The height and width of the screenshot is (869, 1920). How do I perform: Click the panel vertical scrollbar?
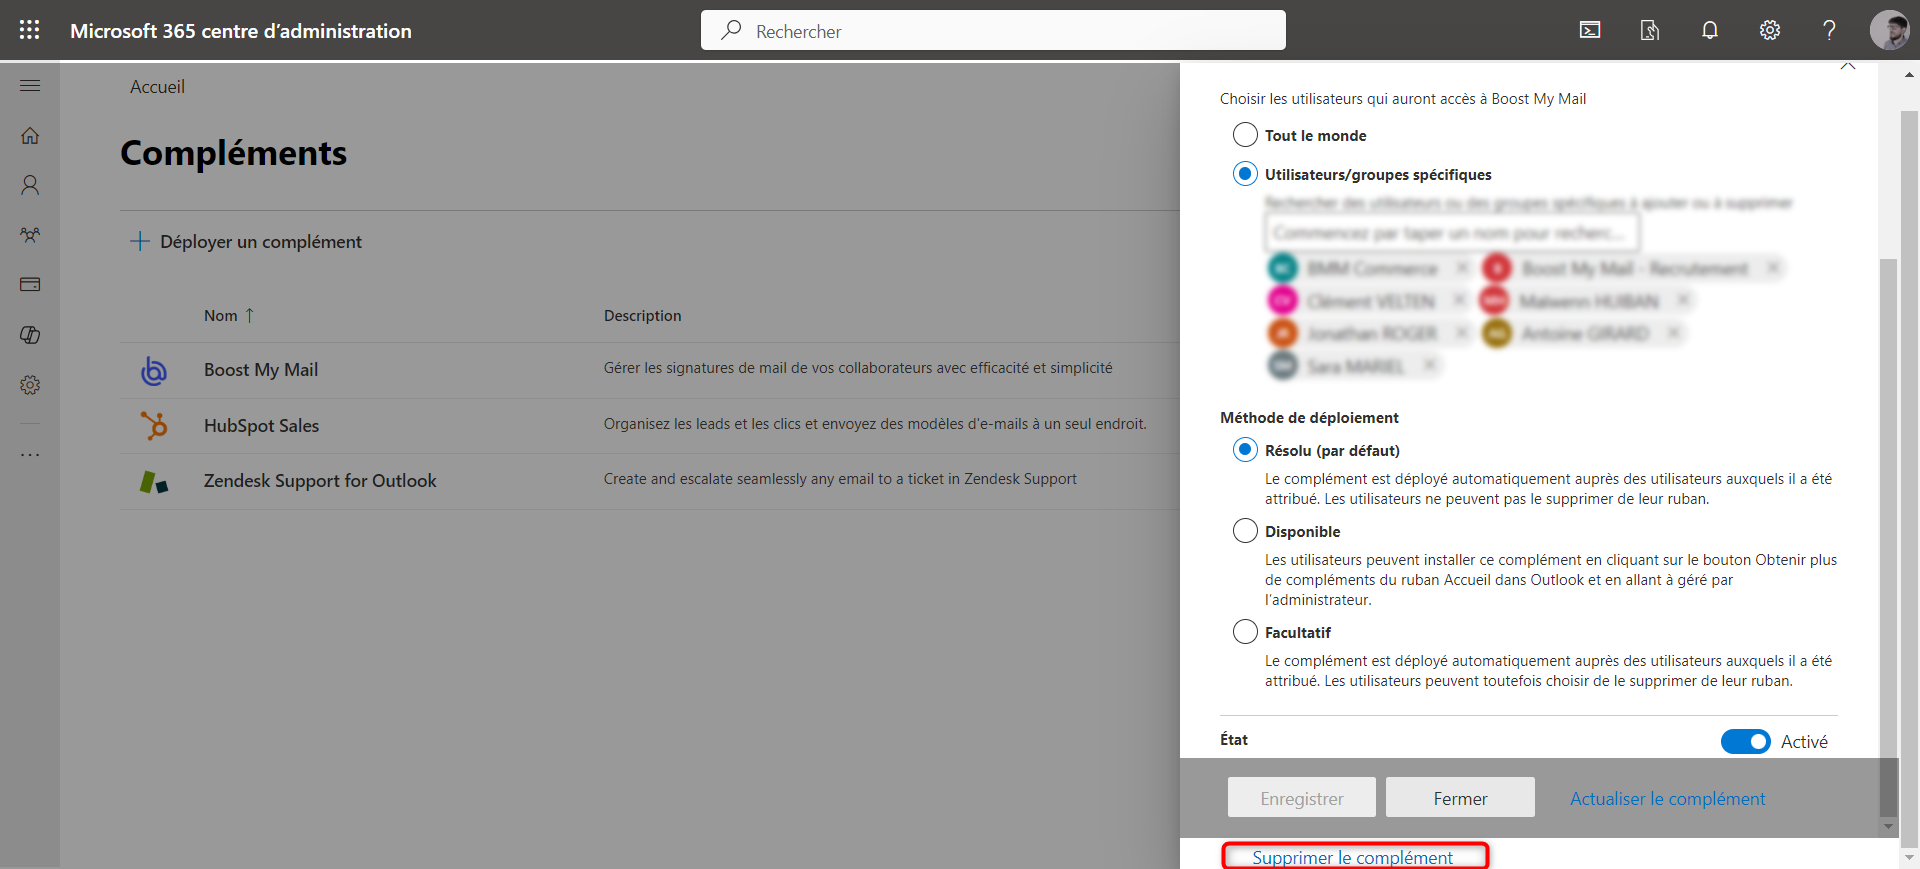click(x=1888, y=538)
